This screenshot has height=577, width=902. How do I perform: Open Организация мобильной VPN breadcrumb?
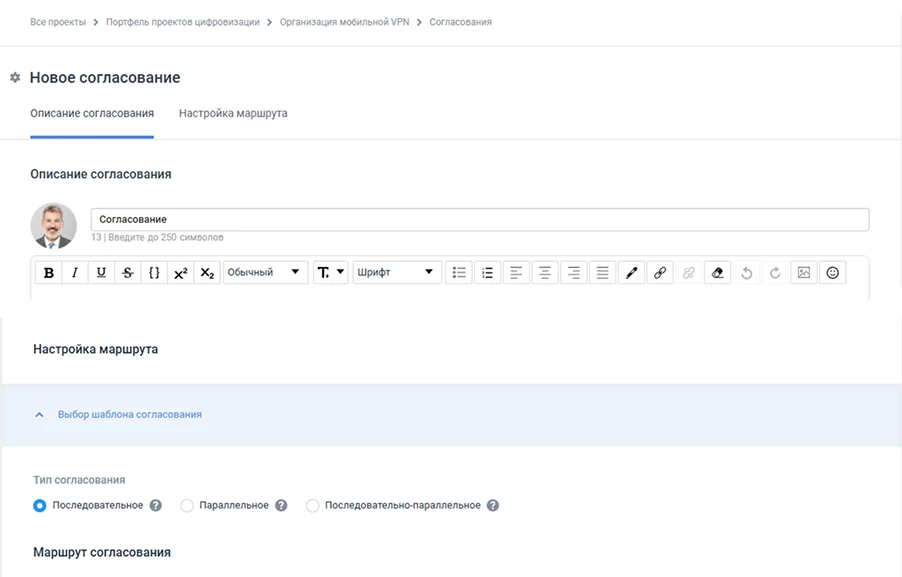click(345, 22)
